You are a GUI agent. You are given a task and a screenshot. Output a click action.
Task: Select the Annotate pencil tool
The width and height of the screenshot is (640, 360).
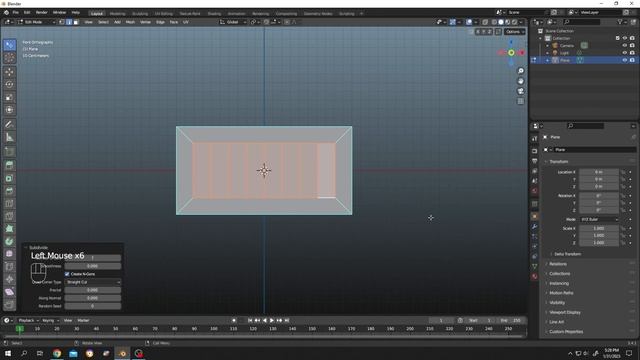pos(9,124)
